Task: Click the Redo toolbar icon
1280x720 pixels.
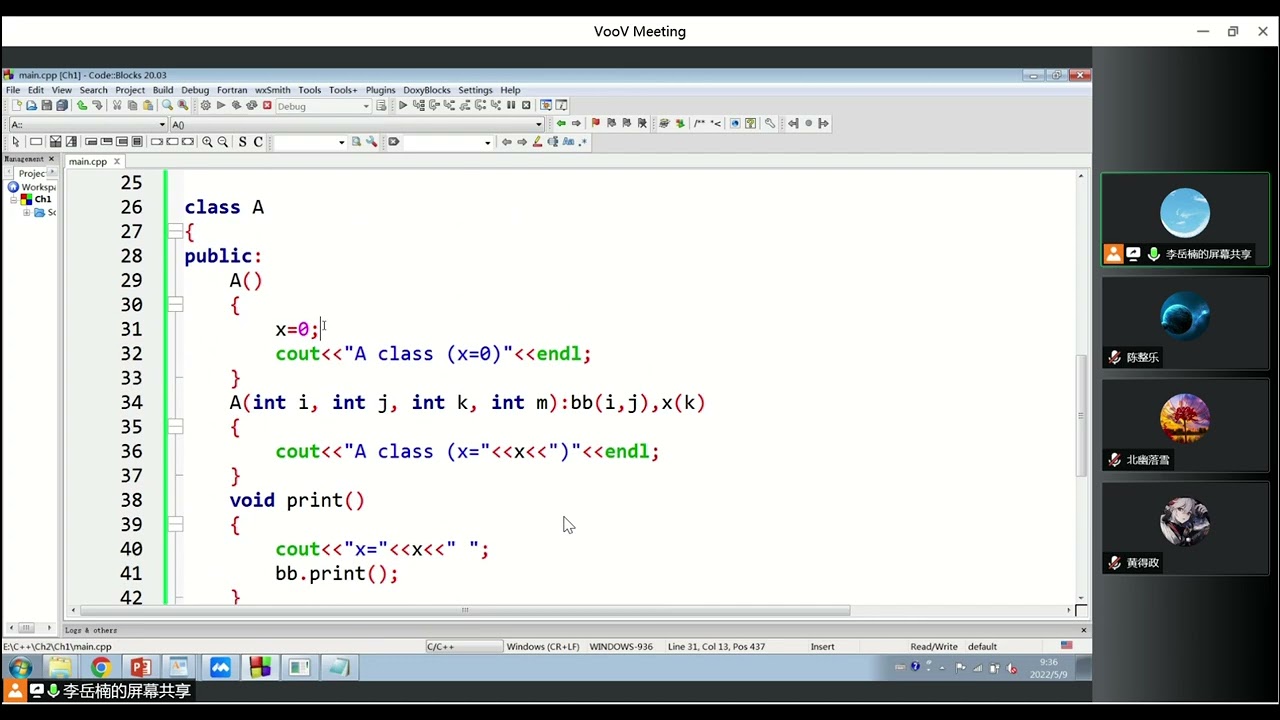Action: pyautogui.click(x=97, y=105)
